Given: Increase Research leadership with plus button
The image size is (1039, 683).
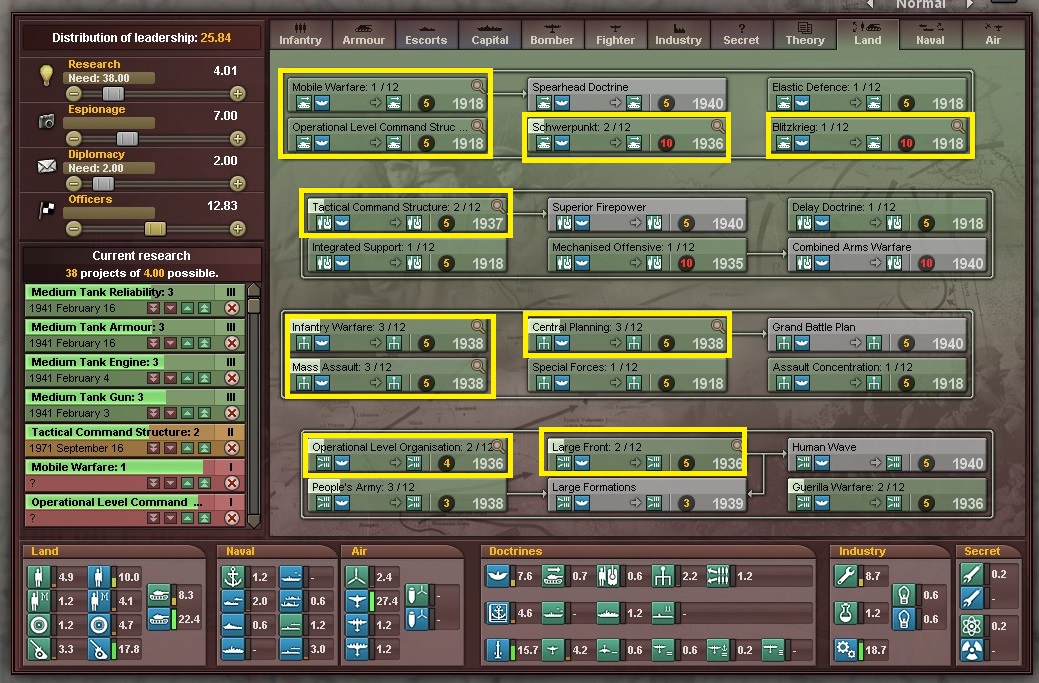Looking at the screenshot, I should click(237, 93).
